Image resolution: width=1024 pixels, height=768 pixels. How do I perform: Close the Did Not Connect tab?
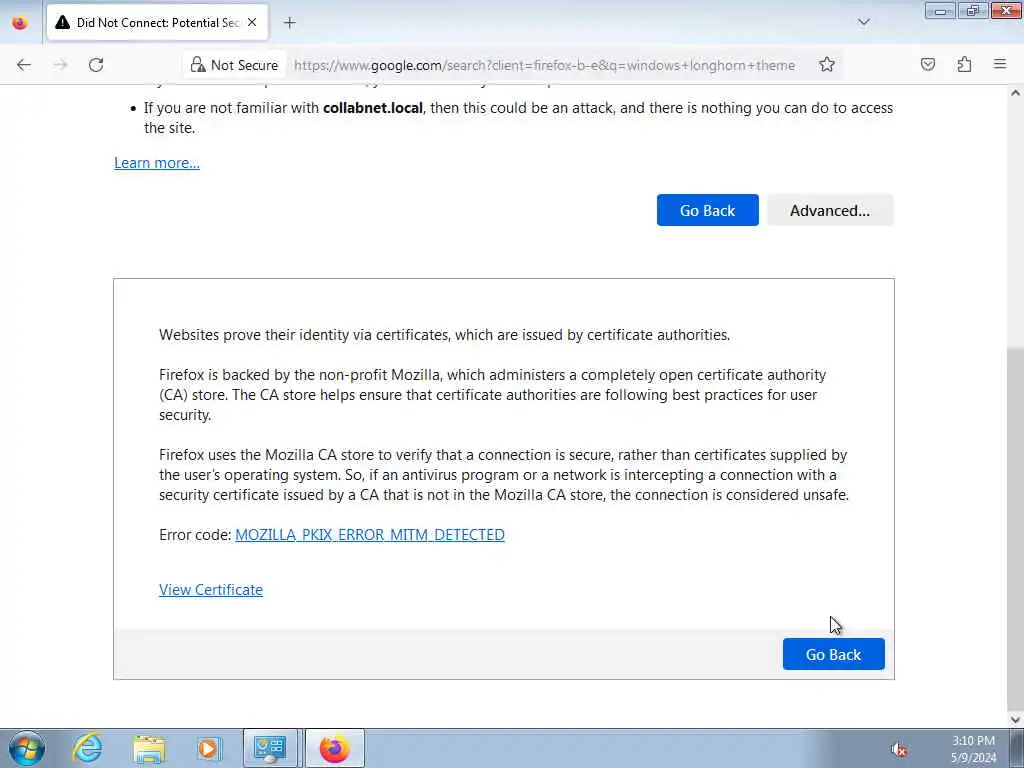click(252, 22)
